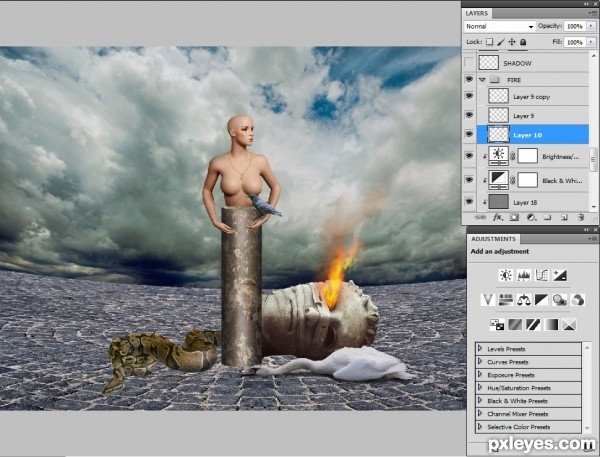Hide the FIRE group
Screen dimensions: 600x457
pyautogui.click(x=469, y=80)
